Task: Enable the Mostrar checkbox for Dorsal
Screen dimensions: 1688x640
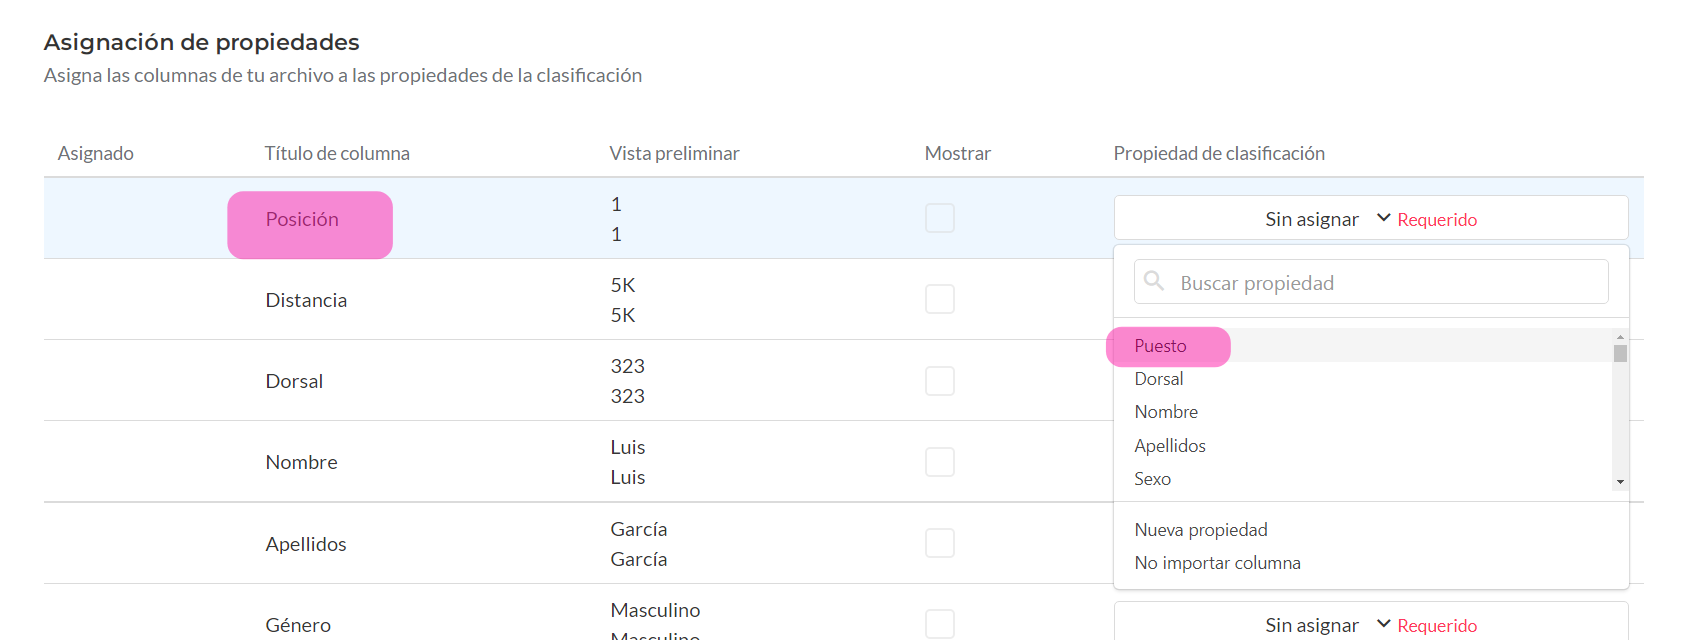Action: coord(939,380)
